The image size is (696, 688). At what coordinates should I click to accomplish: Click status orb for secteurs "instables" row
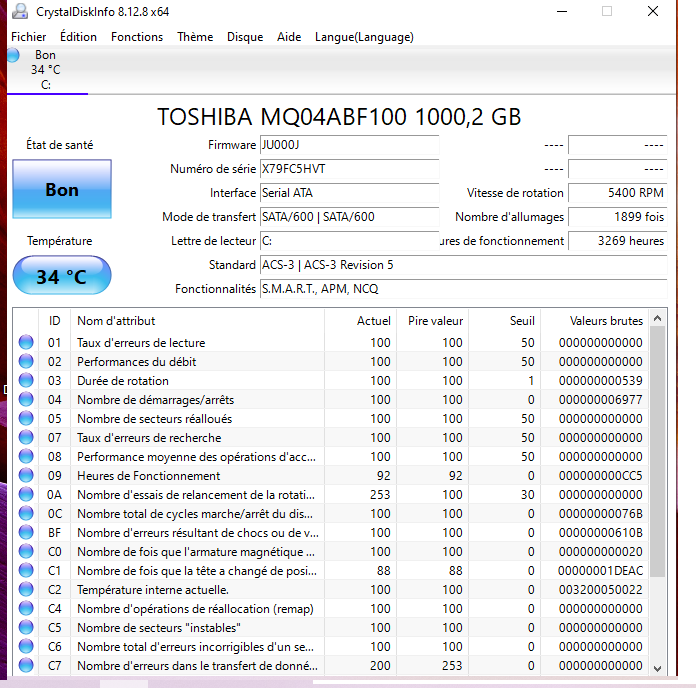point(26,628)
